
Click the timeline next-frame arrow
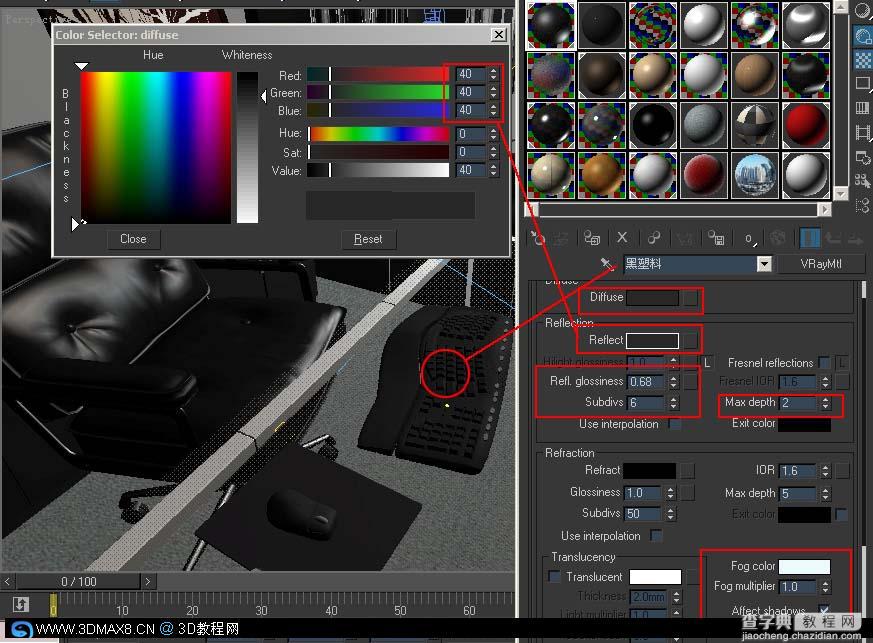pyautogui.click(x=148, y=581)
